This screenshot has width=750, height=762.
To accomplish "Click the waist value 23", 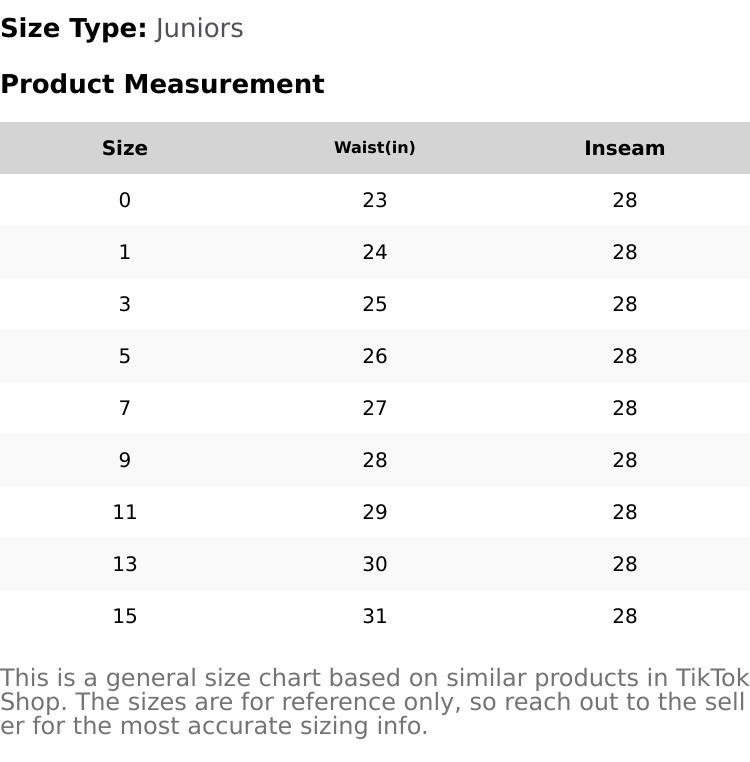I will coord(375,200).
